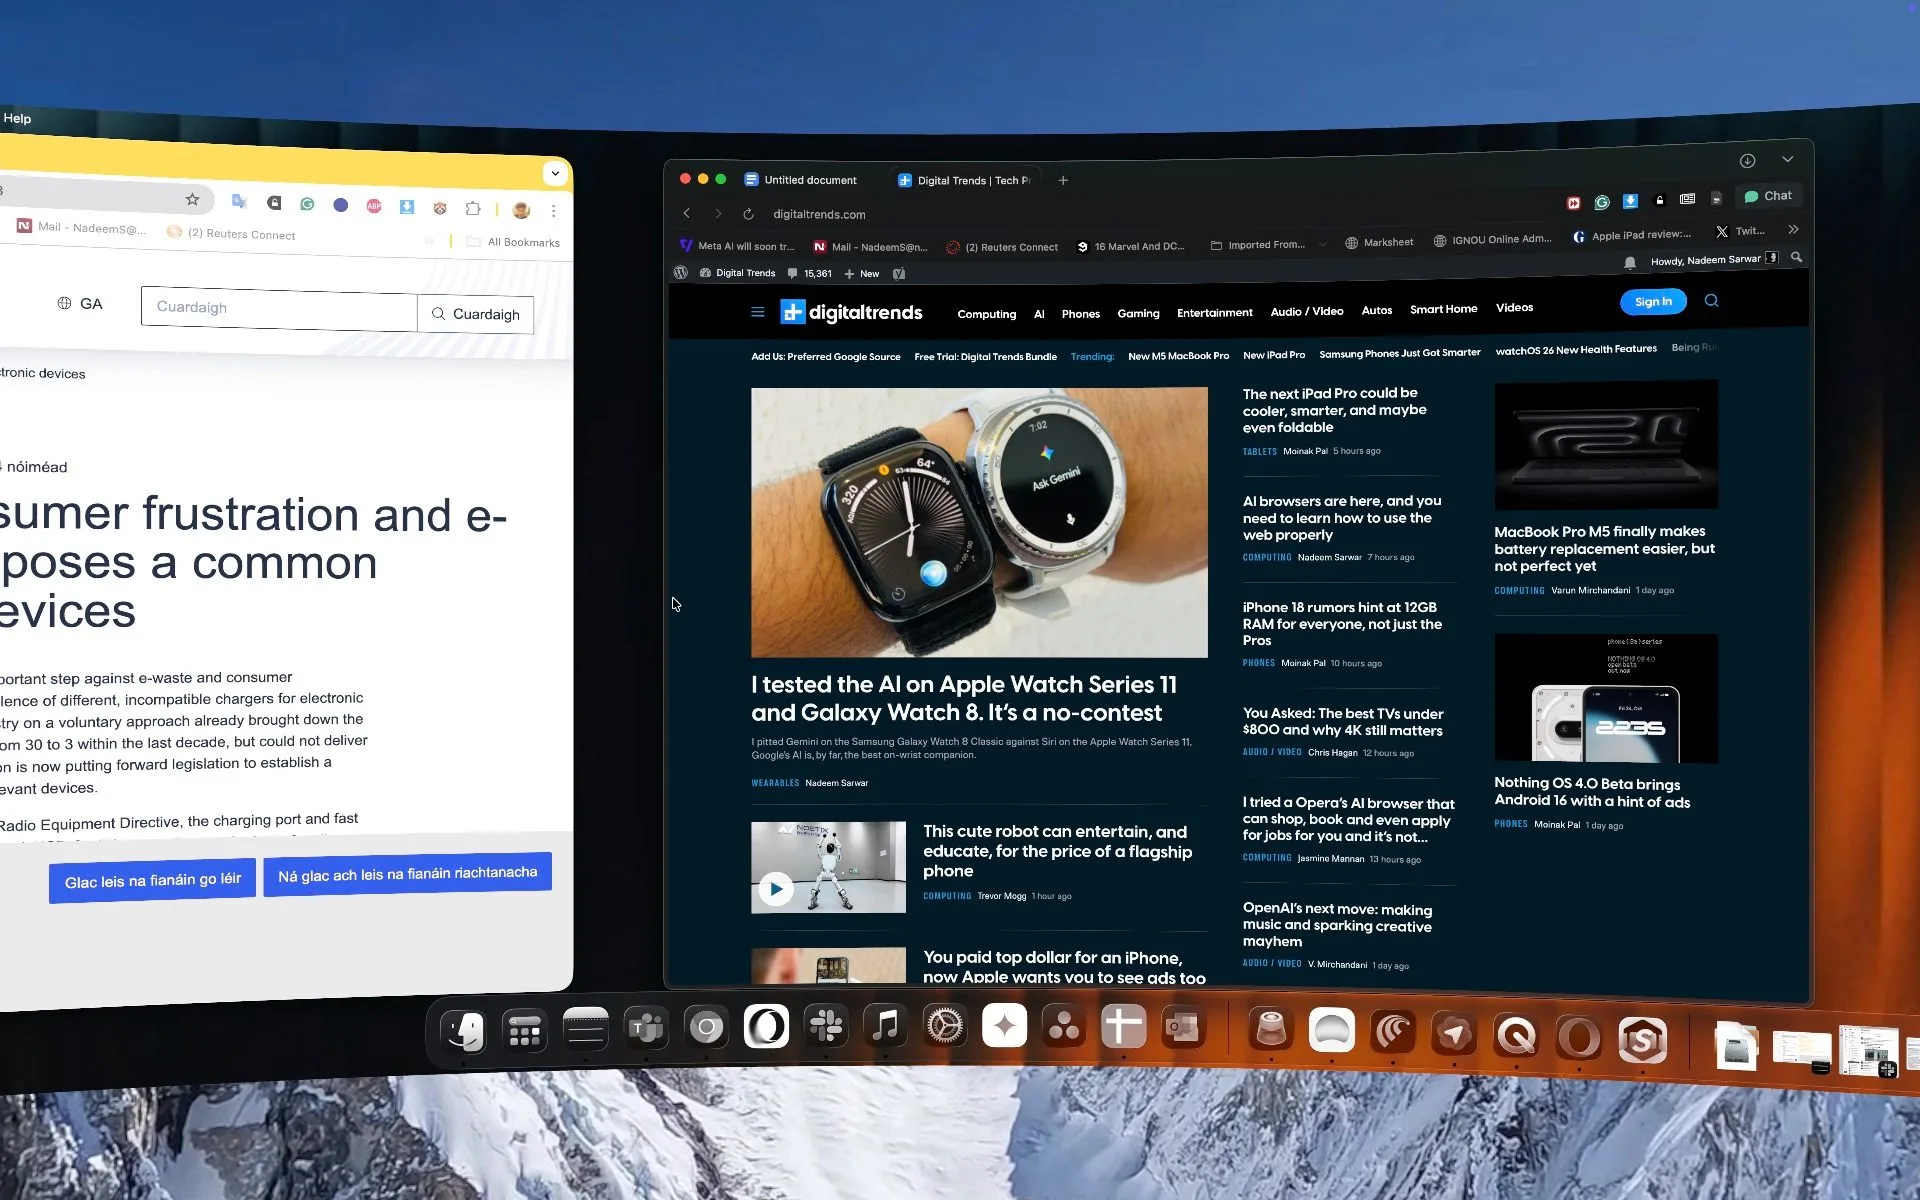This screenshot has height=1200, width=1920.
Task: Read 'AI browsers are here' article headline
Action: tap(1342, 518)
